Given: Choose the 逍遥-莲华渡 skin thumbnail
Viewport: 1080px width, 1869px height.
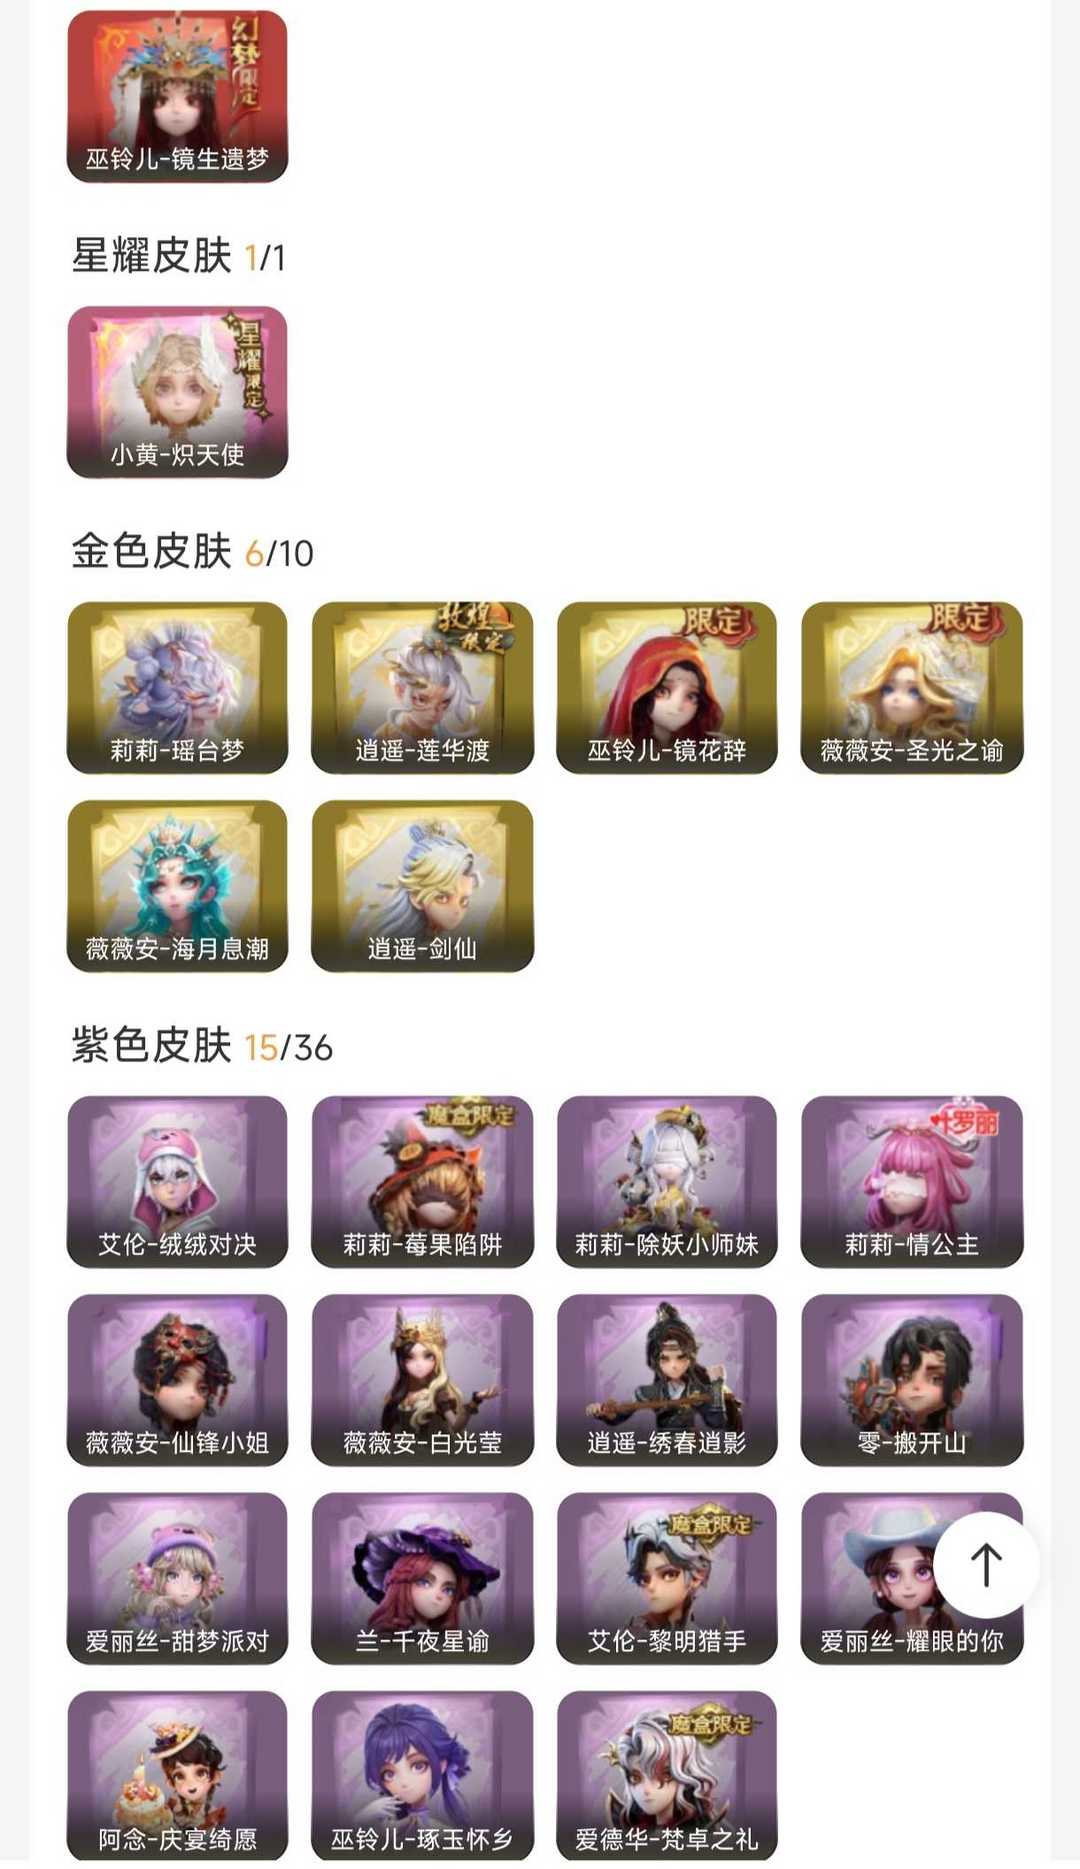Looking at the screenshot, I should (x=422, y=688).
